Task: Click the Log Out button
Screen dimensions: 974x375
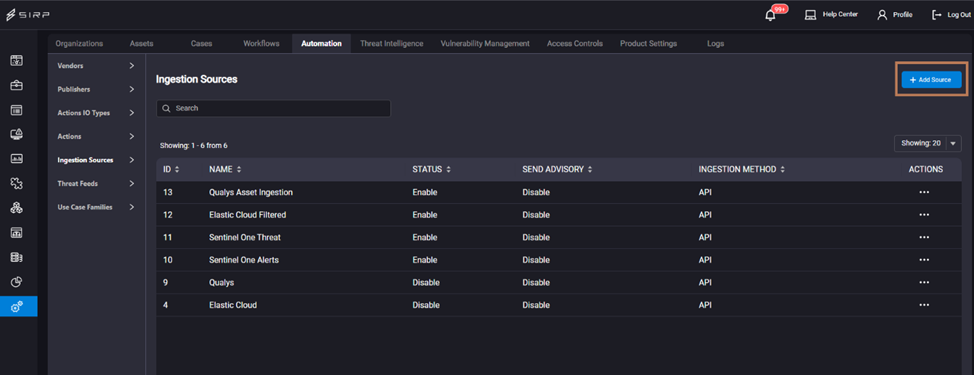Action: (x=951, y=15)
